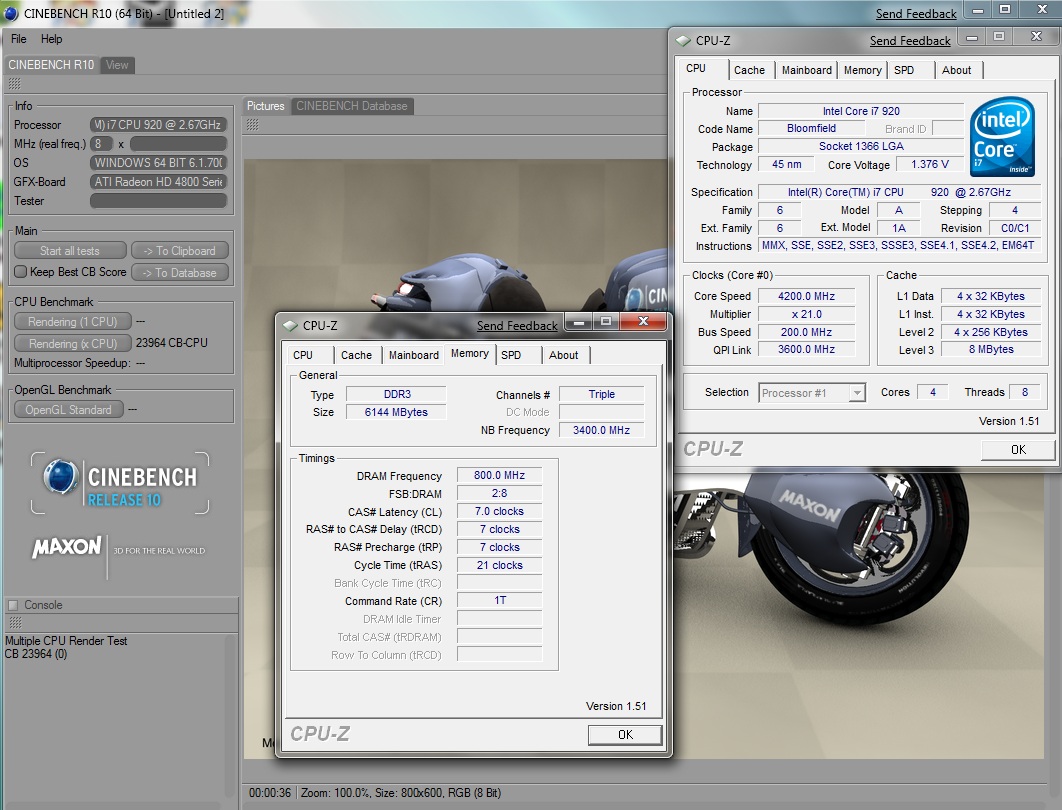This screenshot has width=1062, height=810.
Task: Click the CAS# Latency value 7.0 clocks
Action: [499, 511]
